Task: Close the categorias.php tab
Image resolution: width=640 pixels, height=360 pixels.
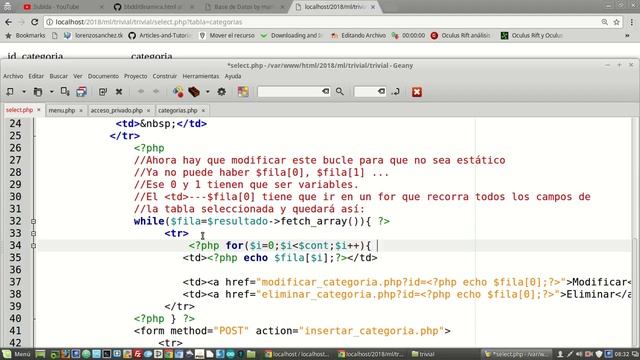Action: 203,110
